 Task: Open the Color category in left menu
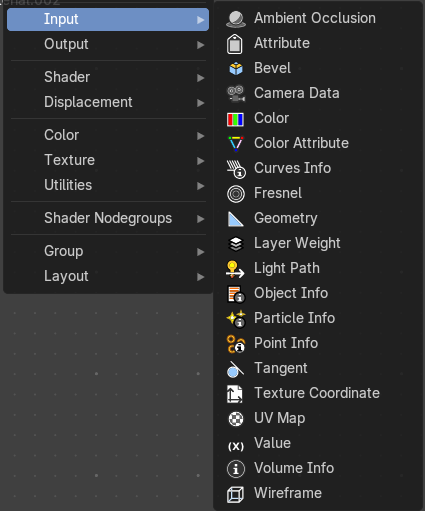[108, 135]
